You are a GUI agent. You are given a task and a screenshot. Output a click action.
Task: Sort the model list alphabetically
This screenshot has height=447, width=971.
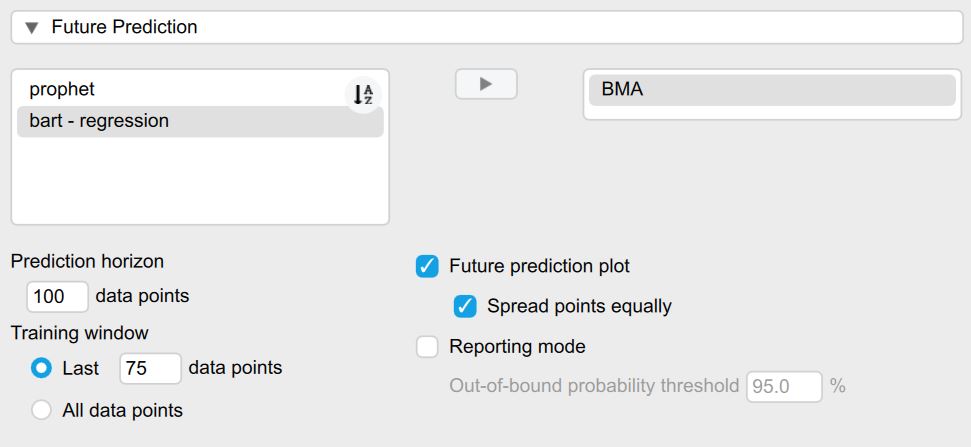click(x=363, y=95)
